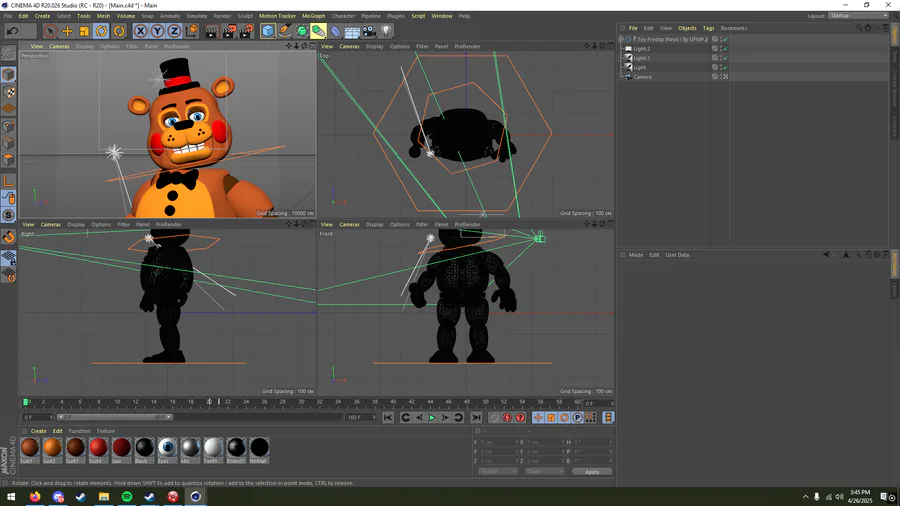Click the Record Active Objects button

pyautogui.click(x=494, y=418)
